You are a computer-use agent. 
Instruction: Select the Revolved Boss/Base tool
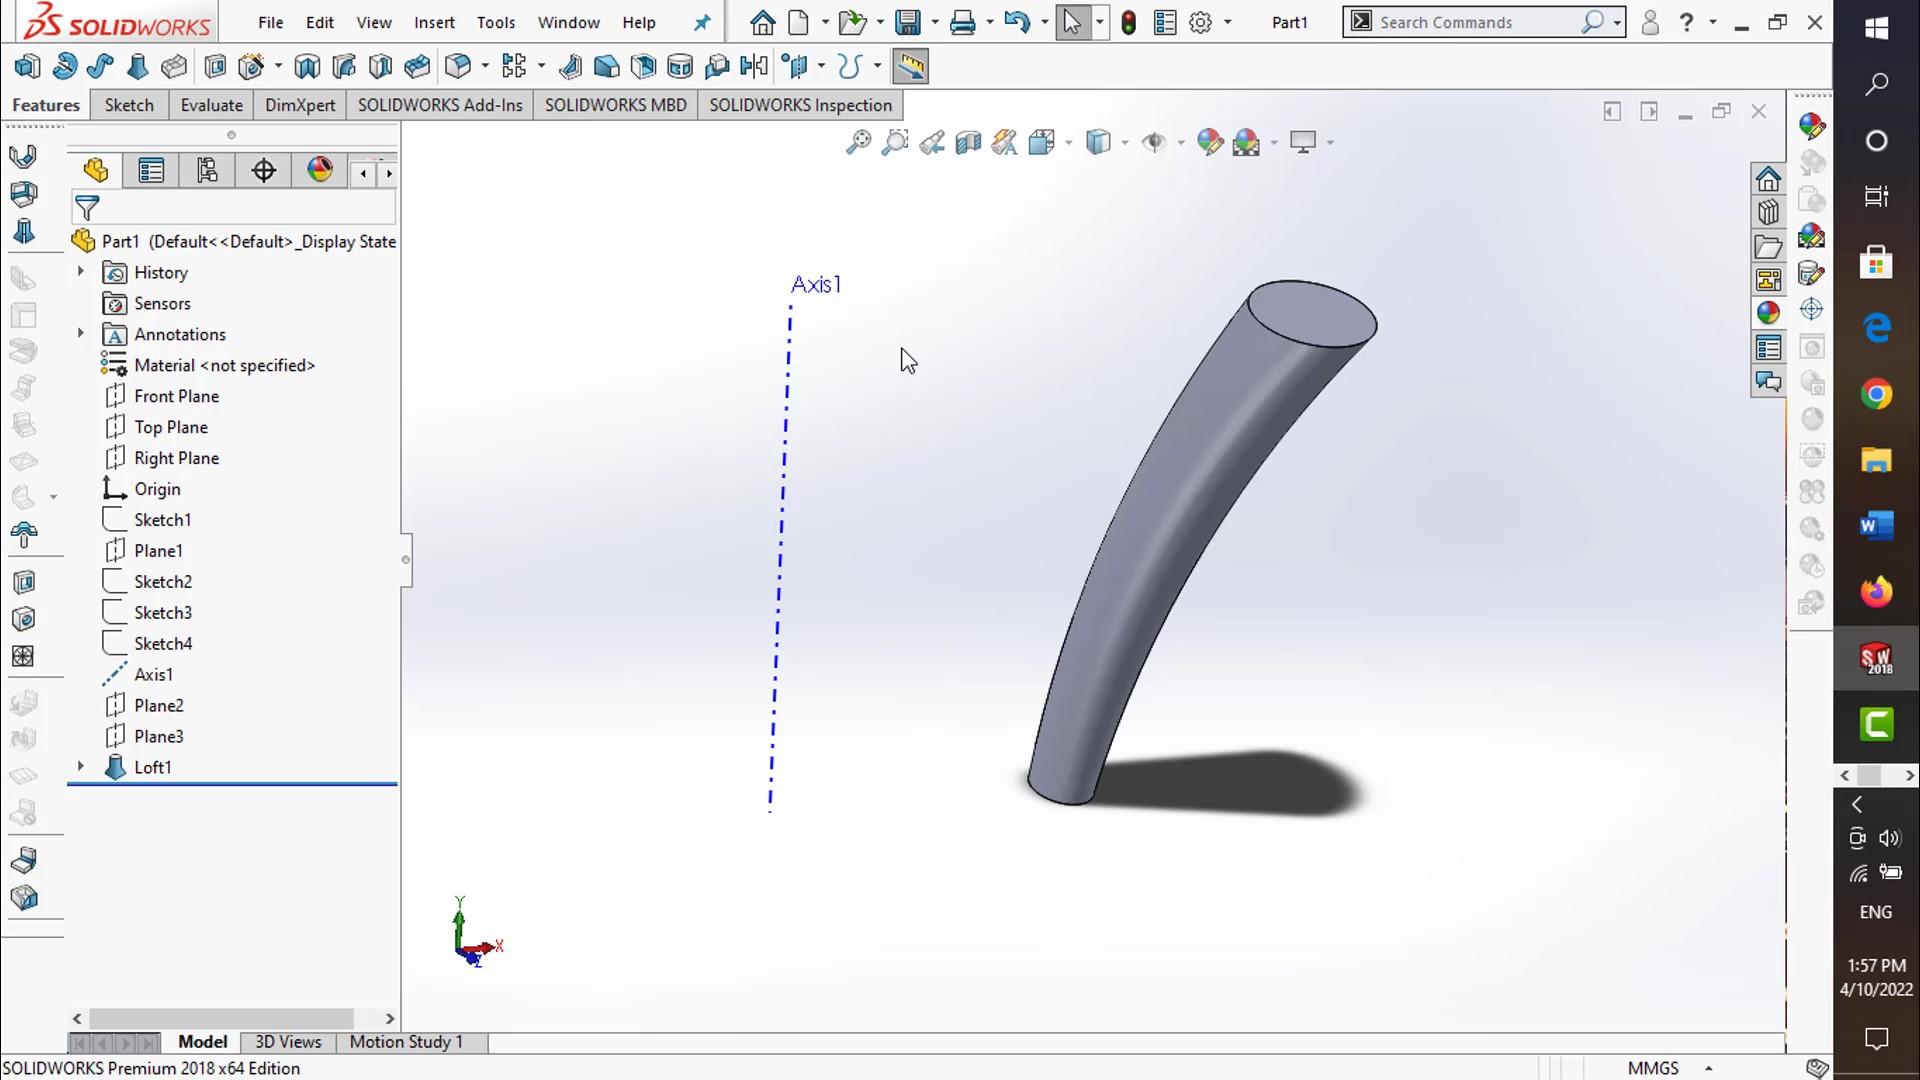(x=64, y=67)
